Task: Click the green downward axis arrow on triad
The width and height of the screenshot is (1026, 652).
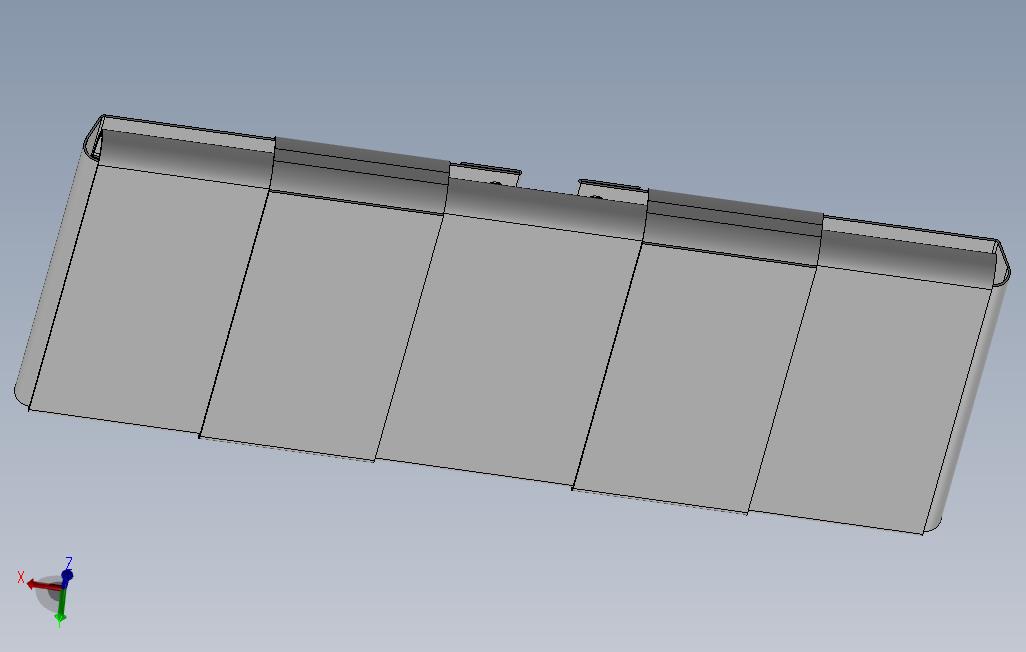Action: 61,606
